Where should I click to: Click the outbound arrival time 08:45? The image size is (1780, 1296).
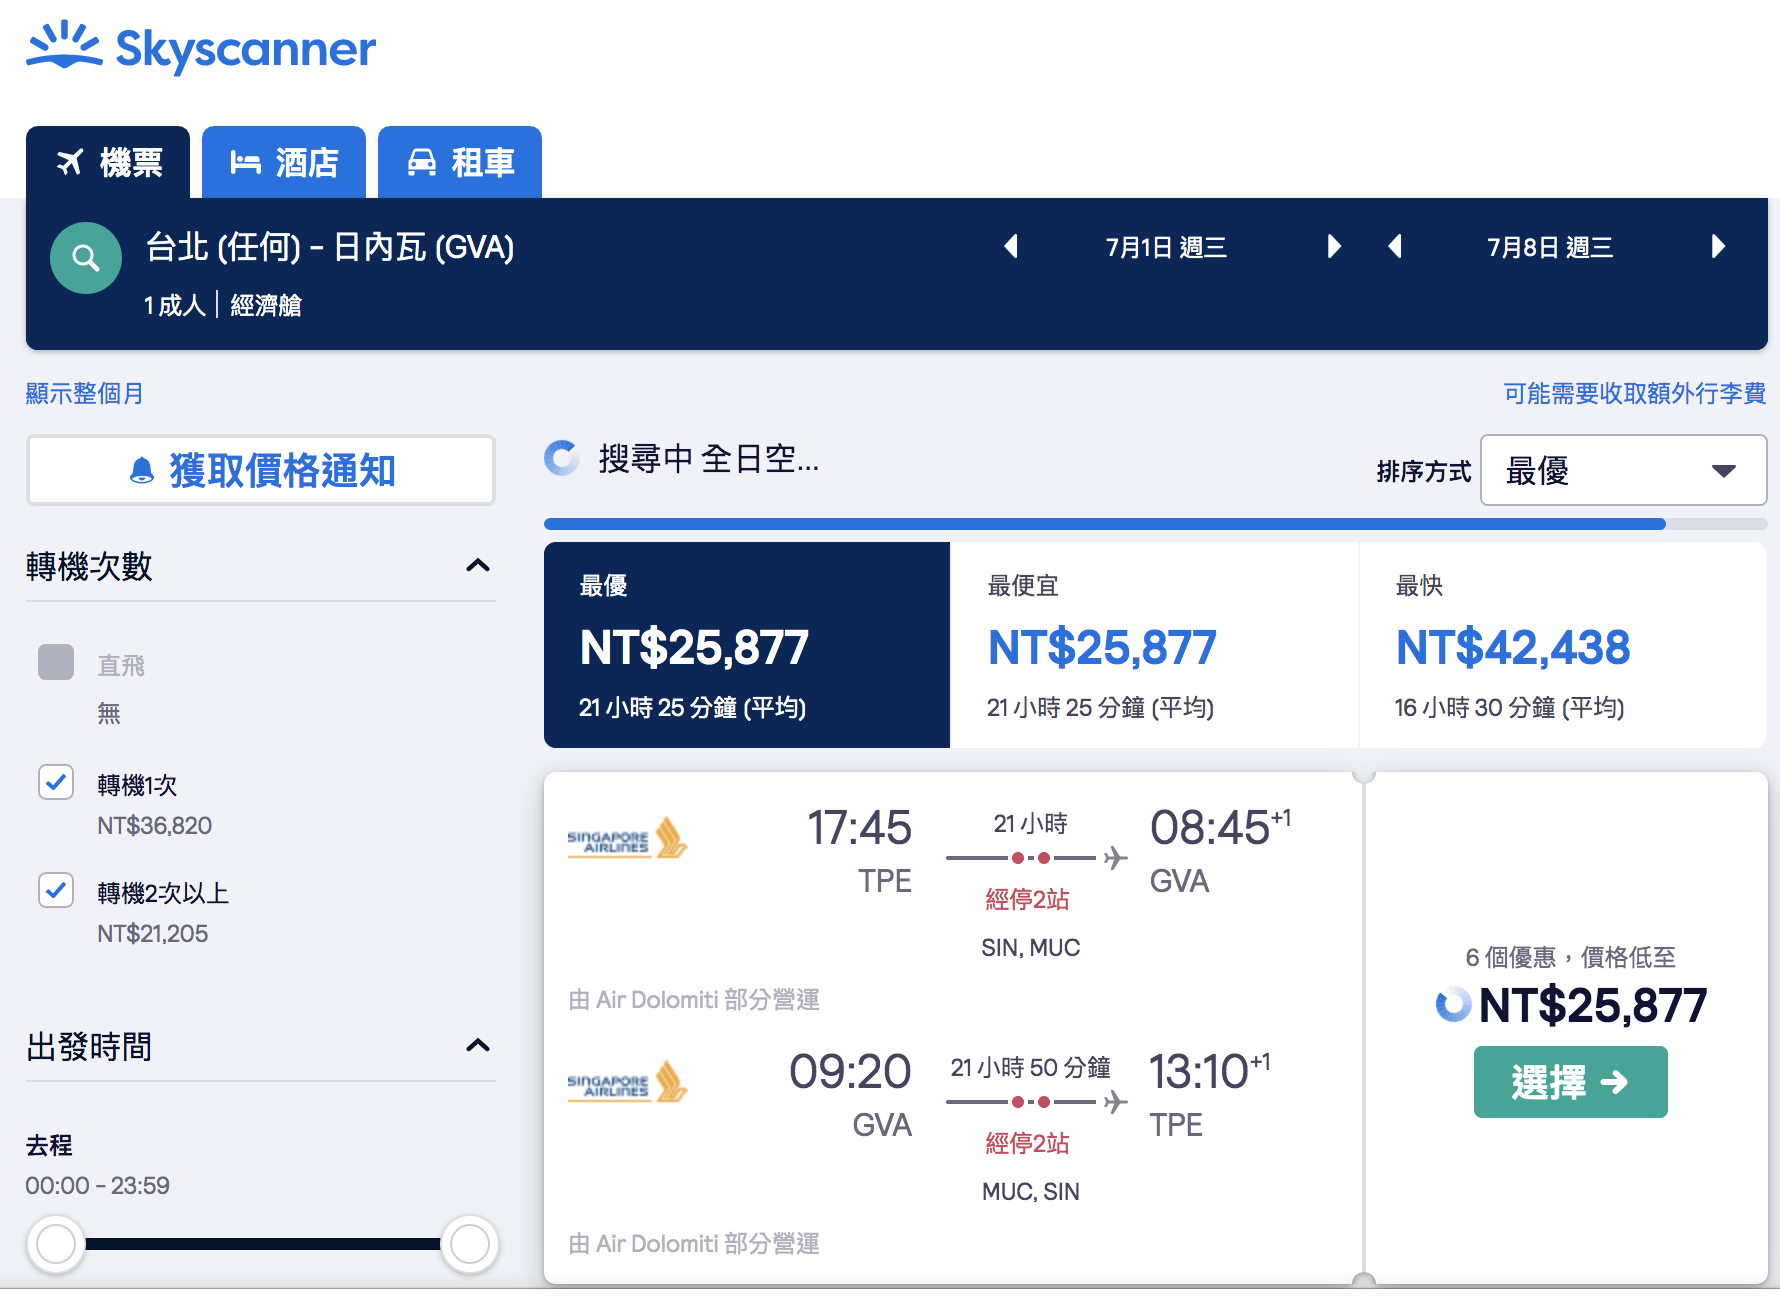point(1210,828)
